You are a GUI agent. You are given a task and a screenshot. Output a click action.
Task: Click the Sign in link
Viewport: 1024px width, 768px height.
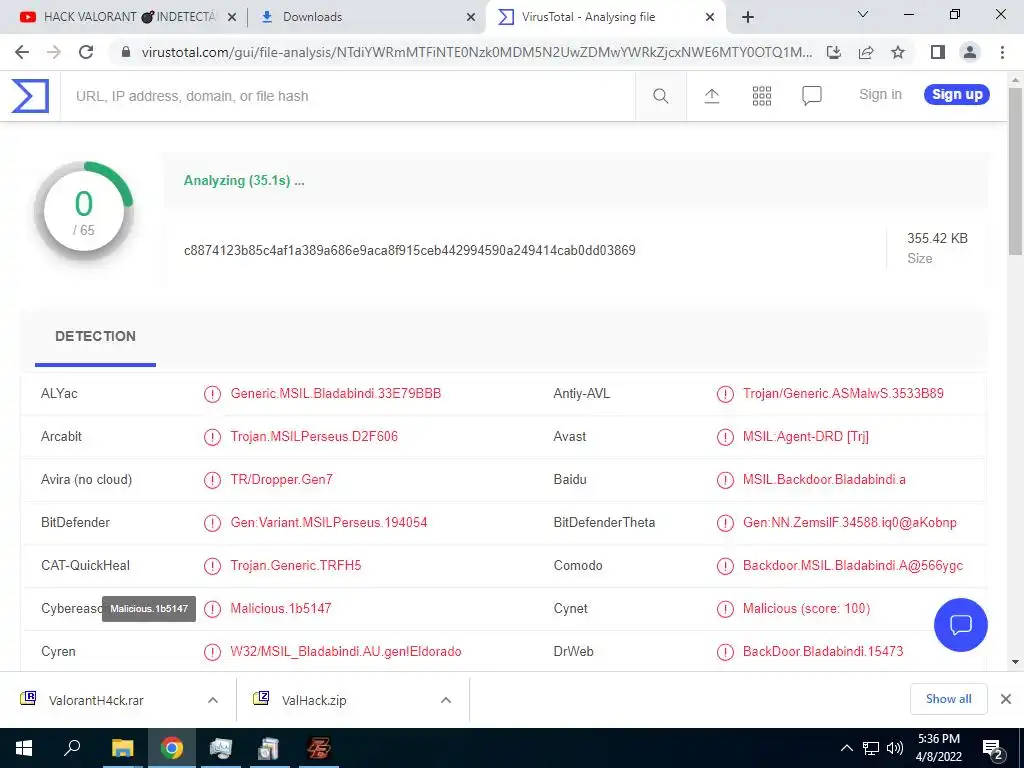880,95
